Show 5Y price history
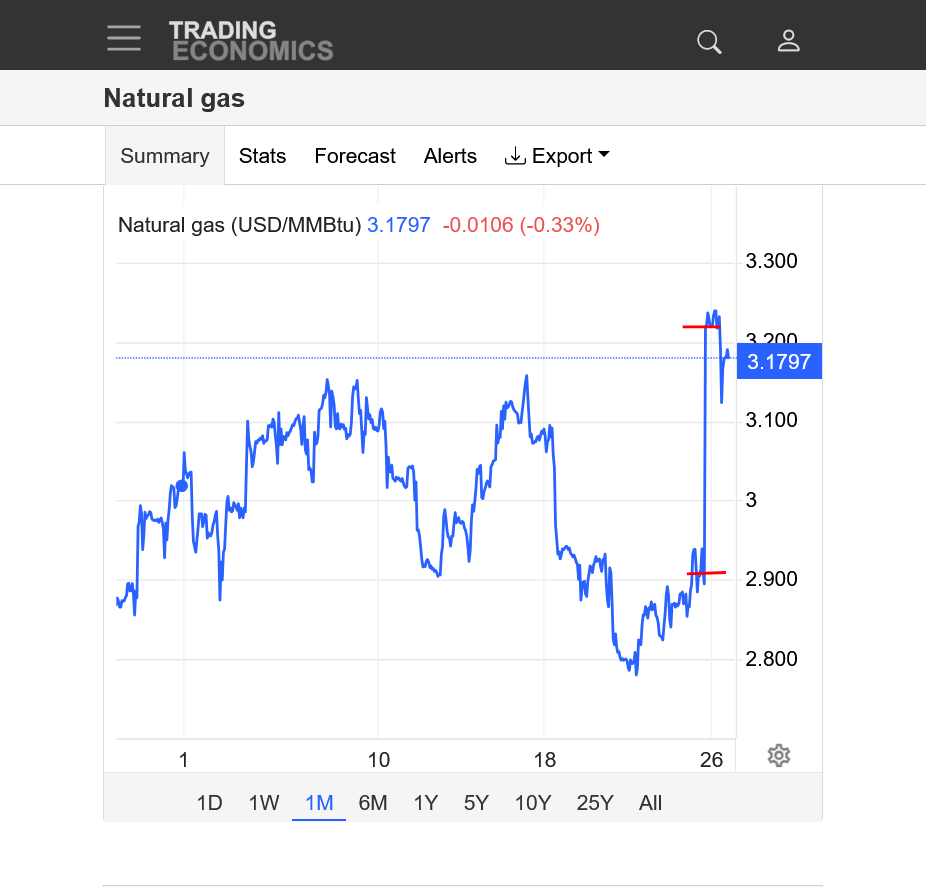The image size is (926, 887). click(x=476, y=803)
